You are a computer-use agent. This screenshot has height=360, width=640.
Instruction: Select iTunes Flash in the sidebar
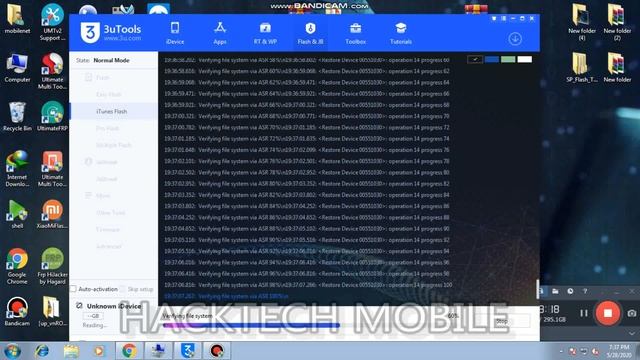click(114, 111)
